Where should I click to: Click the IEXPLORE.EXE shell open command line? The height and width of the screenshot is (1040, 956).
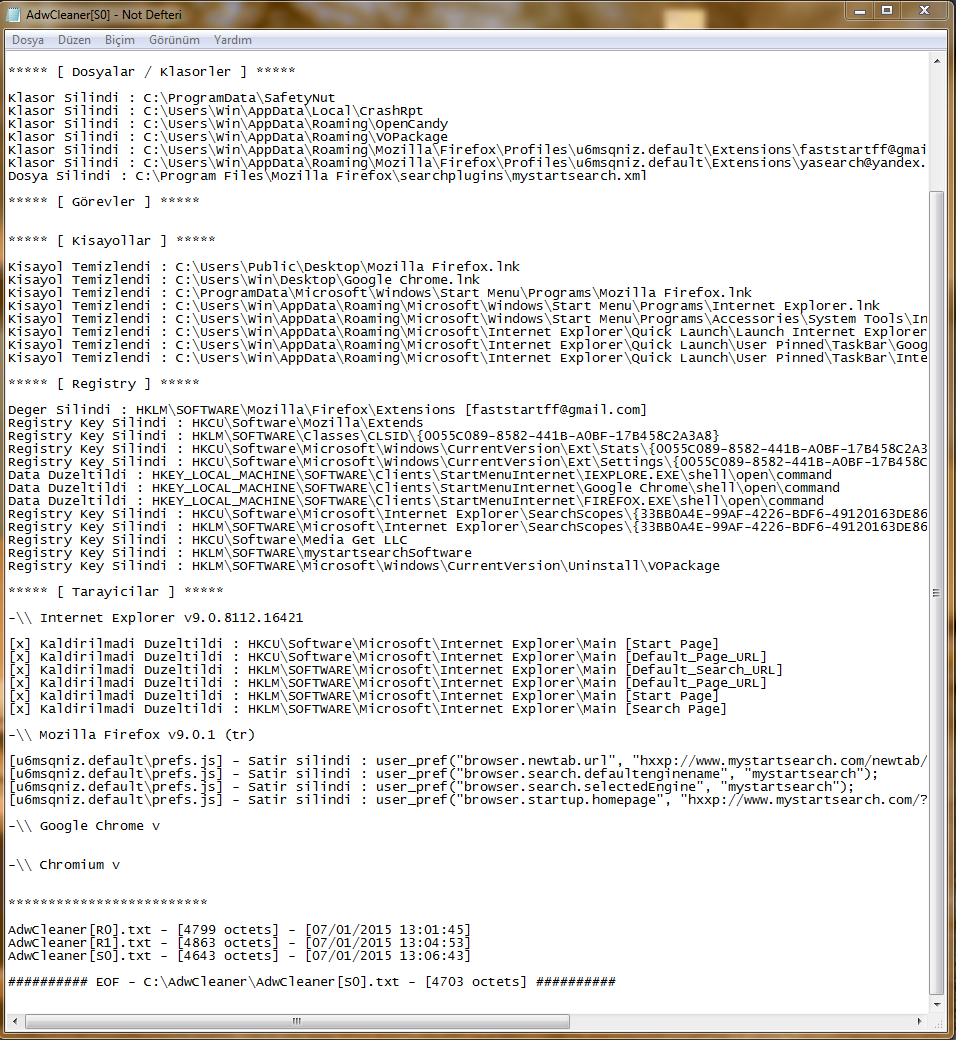click(420, 475)
